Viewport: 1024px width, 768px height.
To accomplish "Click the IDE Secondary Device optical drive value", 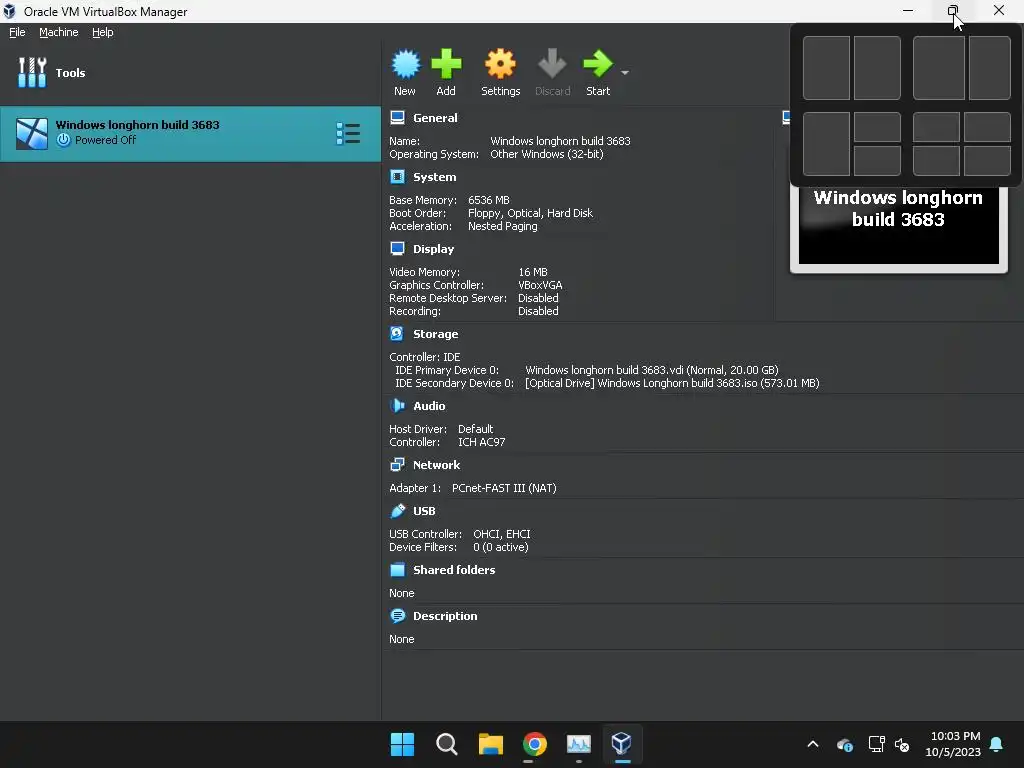I will 672,383.
